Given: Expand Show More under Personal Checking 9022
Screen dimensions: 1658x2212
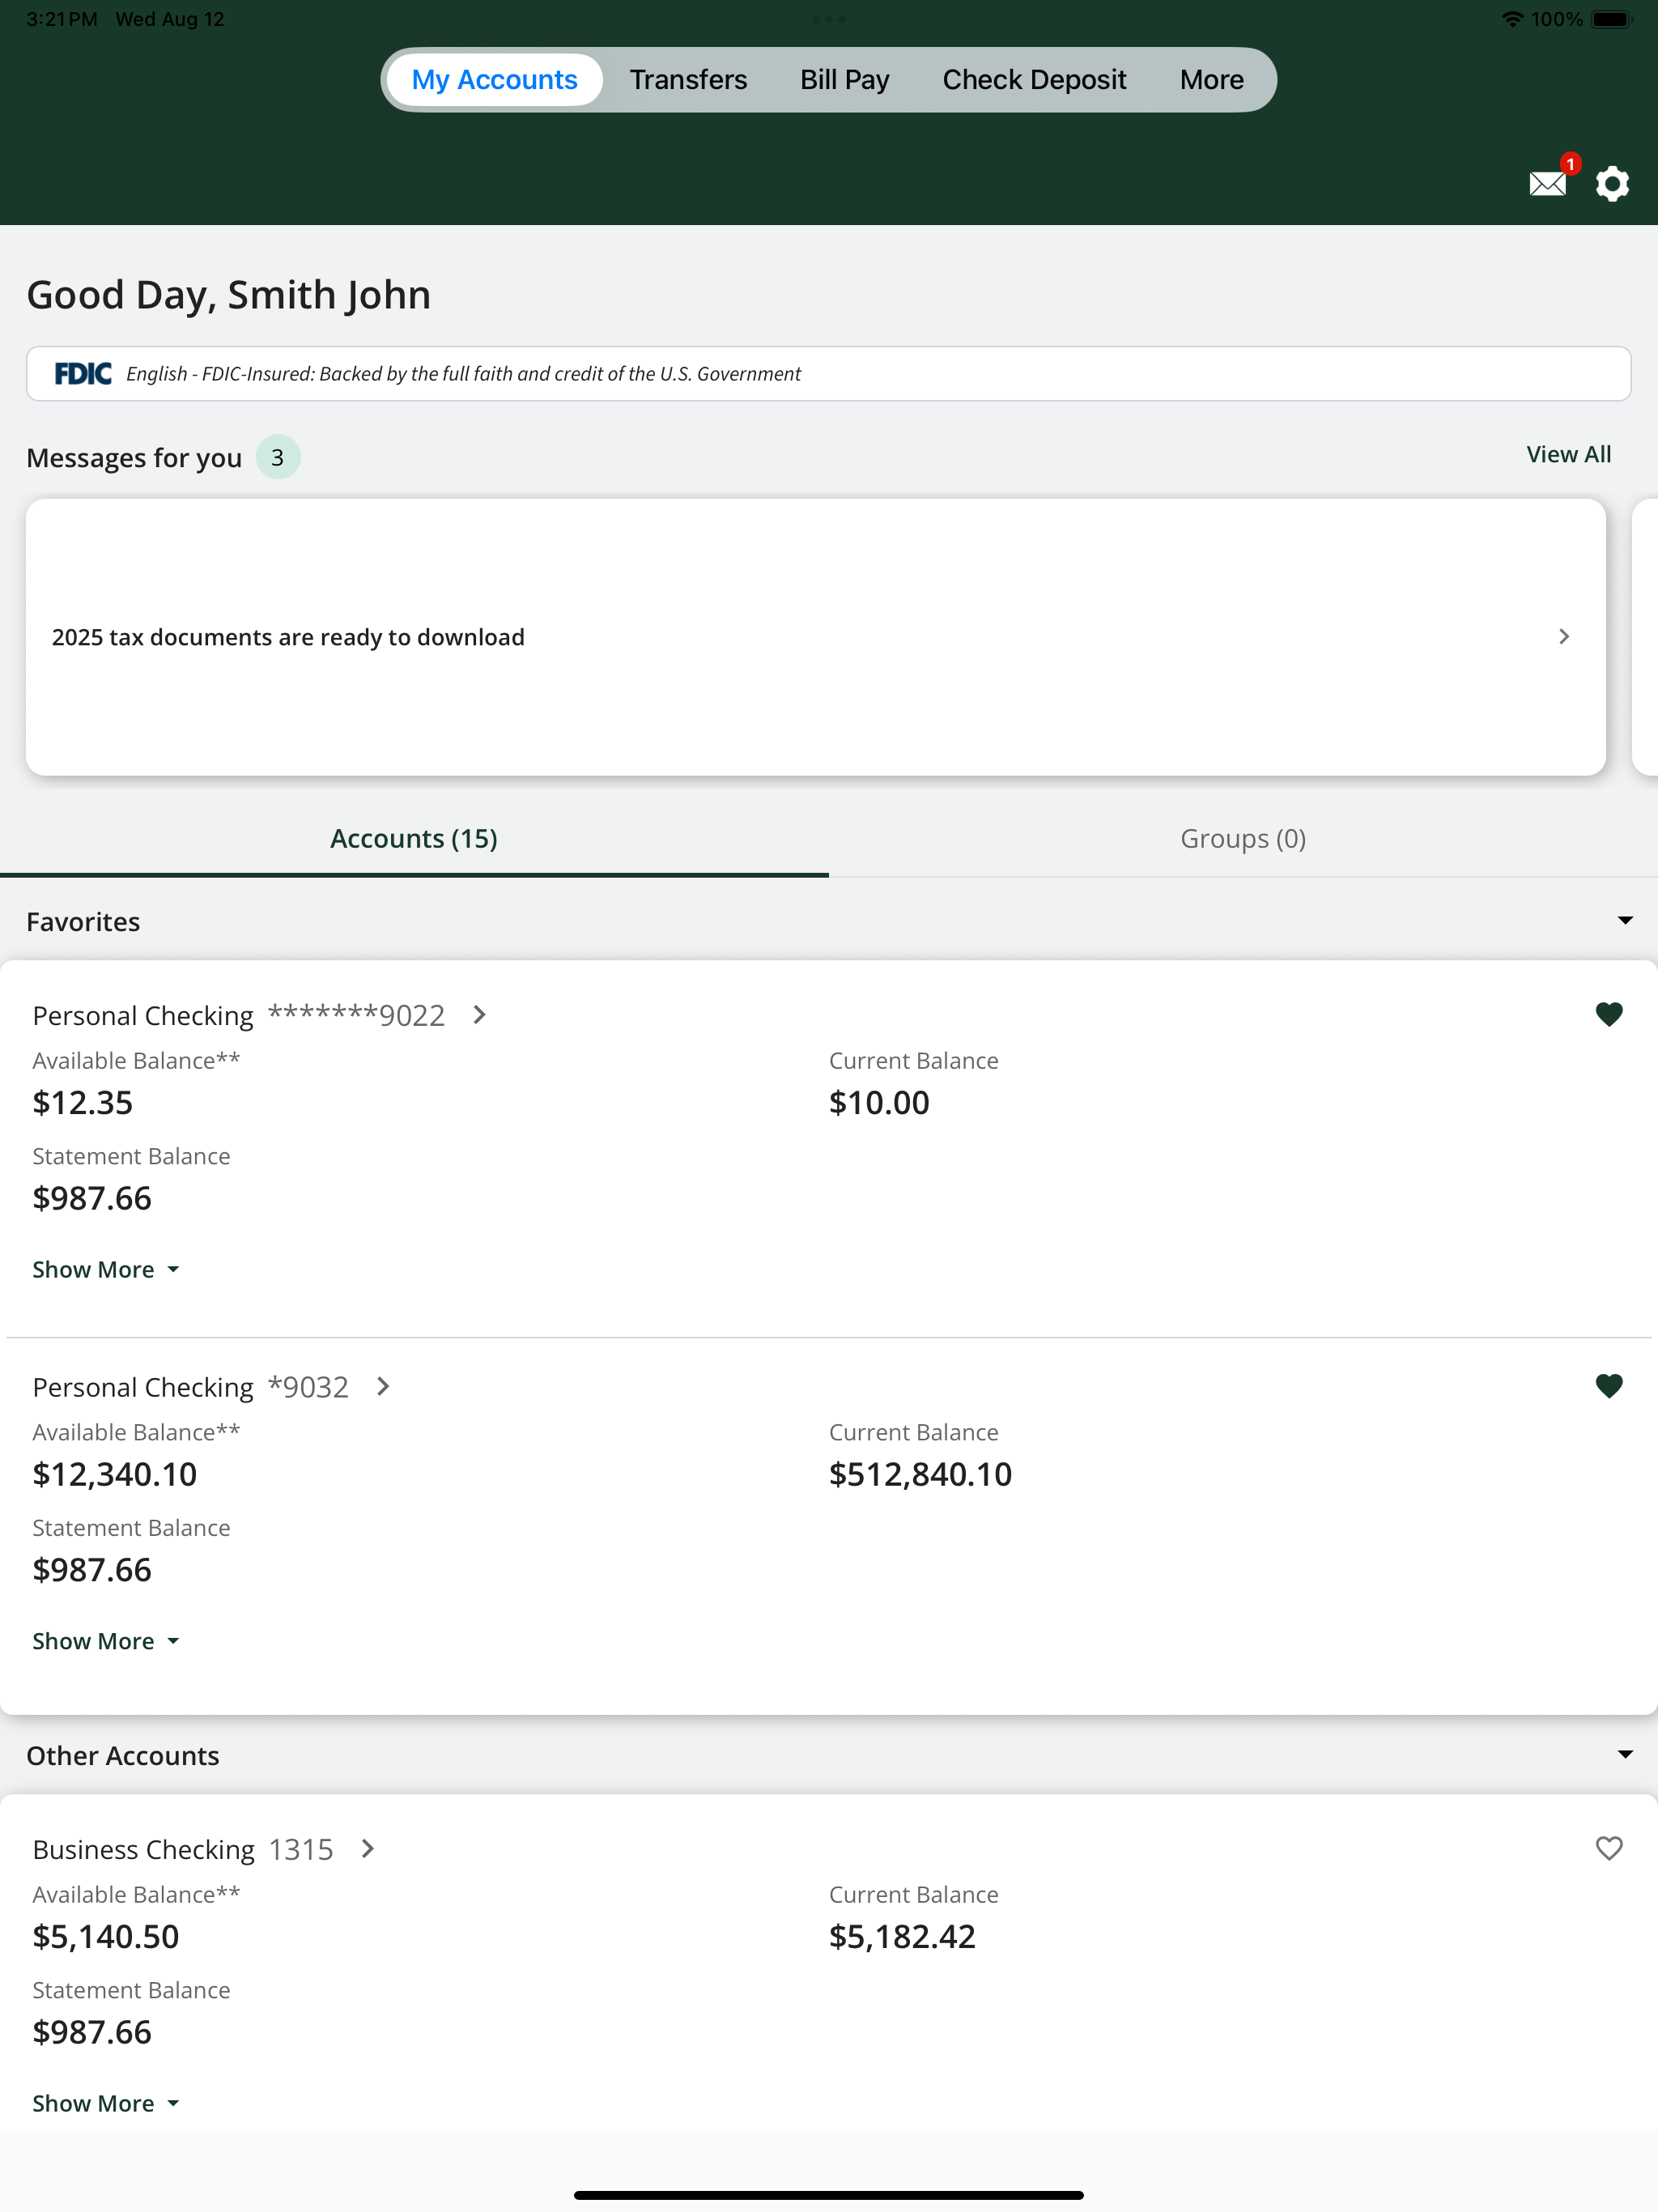Looking at the screenshot, I should [x=106, y=1269].
